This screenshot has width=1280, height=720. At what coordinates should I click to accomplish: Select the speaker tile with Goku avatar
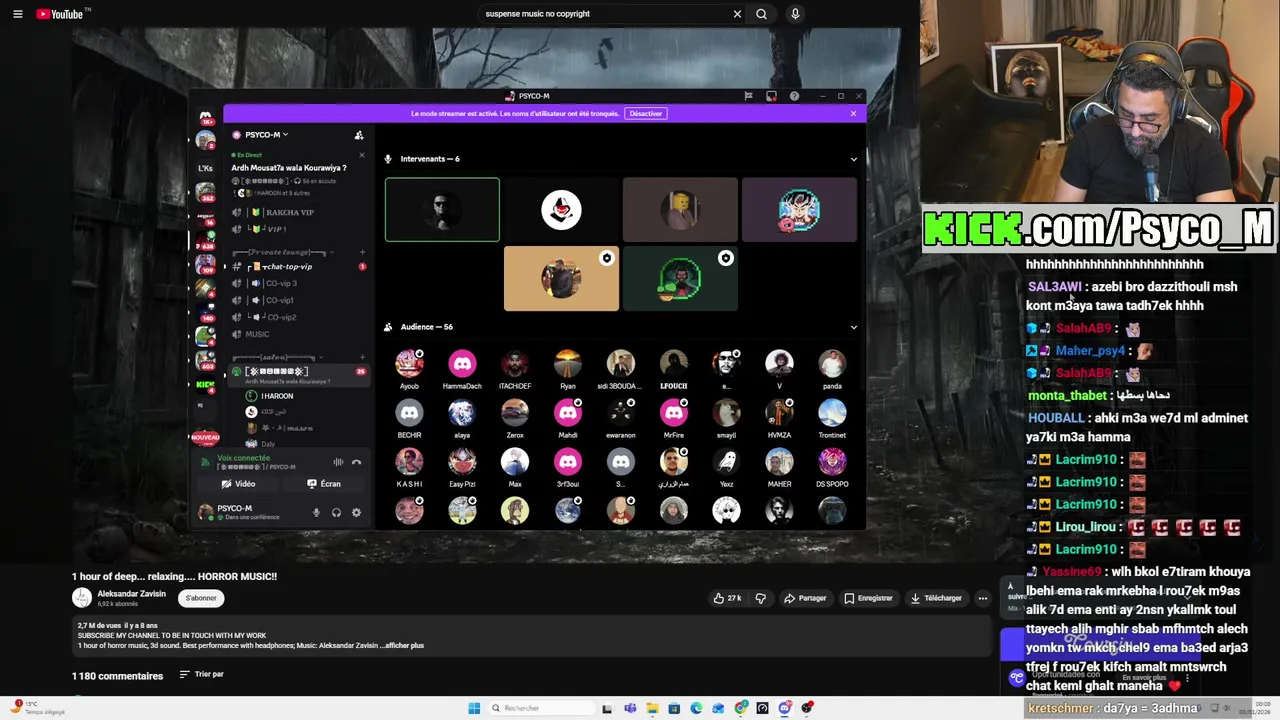[799, 210]
